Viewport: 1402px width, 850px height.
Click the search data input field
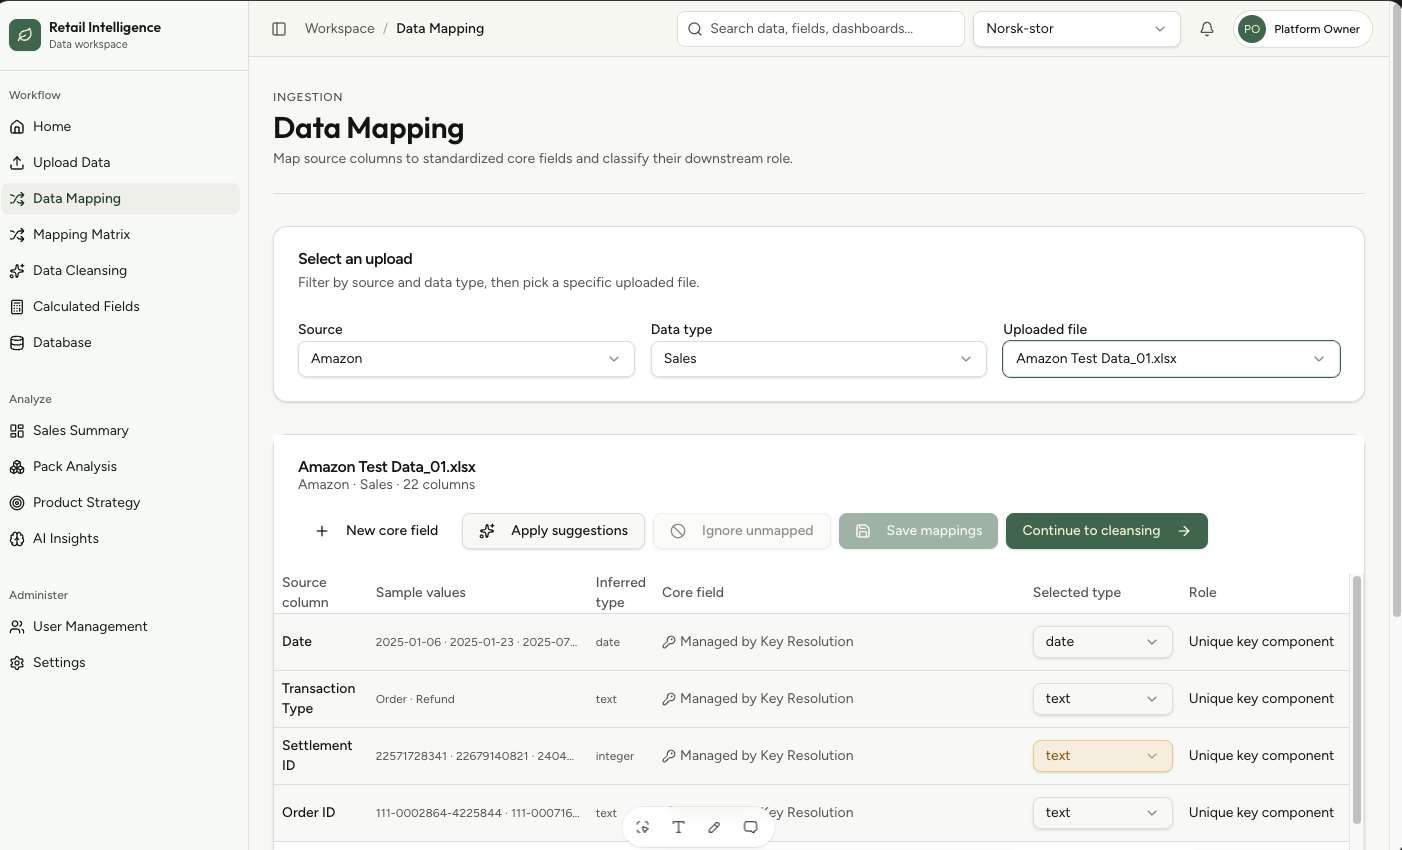pos(821,29)
